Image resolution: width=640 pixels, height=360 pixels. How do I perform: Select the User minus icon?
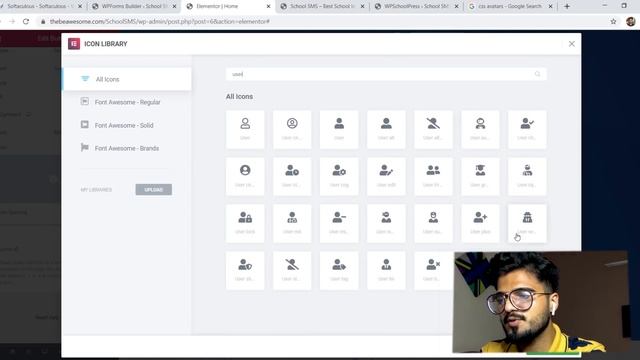tap(339, 224)
